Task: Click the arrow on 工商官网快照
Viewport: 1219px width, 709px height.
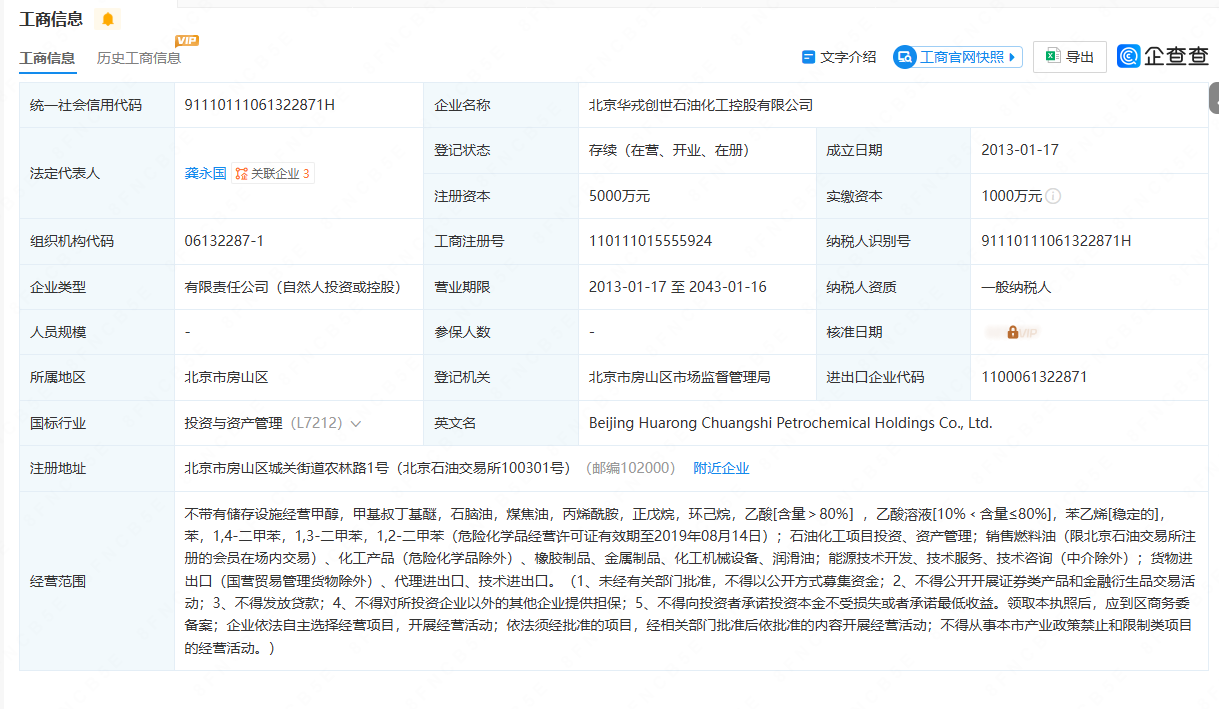Action: pos(1012,57)
